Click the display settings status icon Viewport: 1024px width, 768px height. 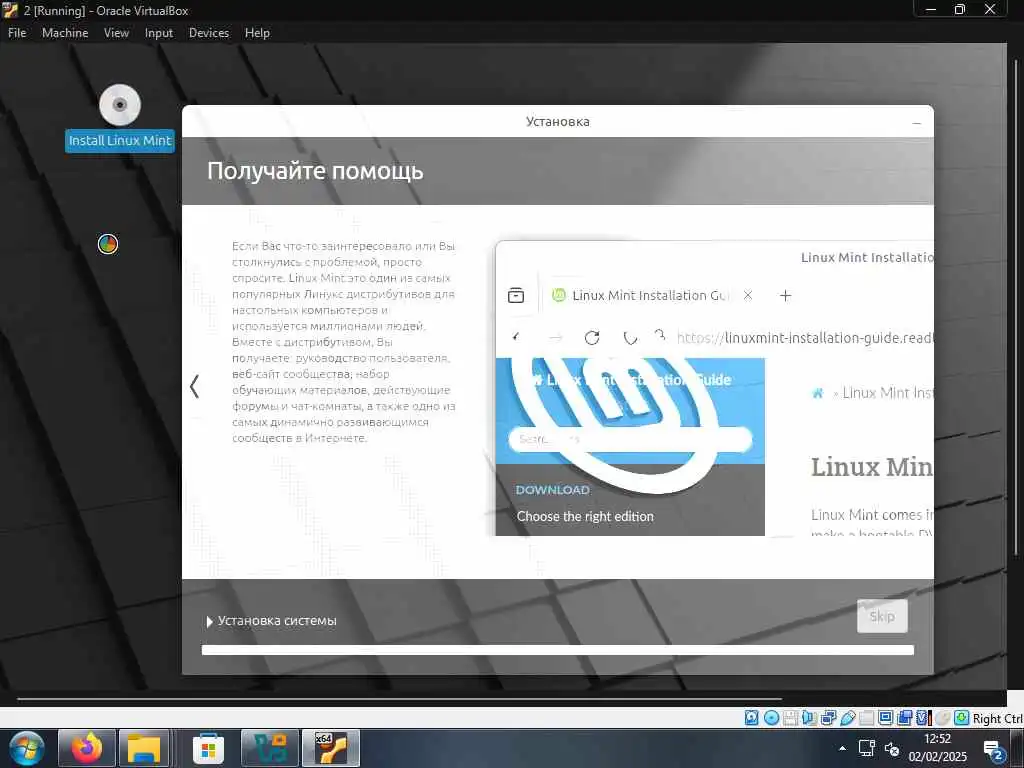click(x=886, y=718)
